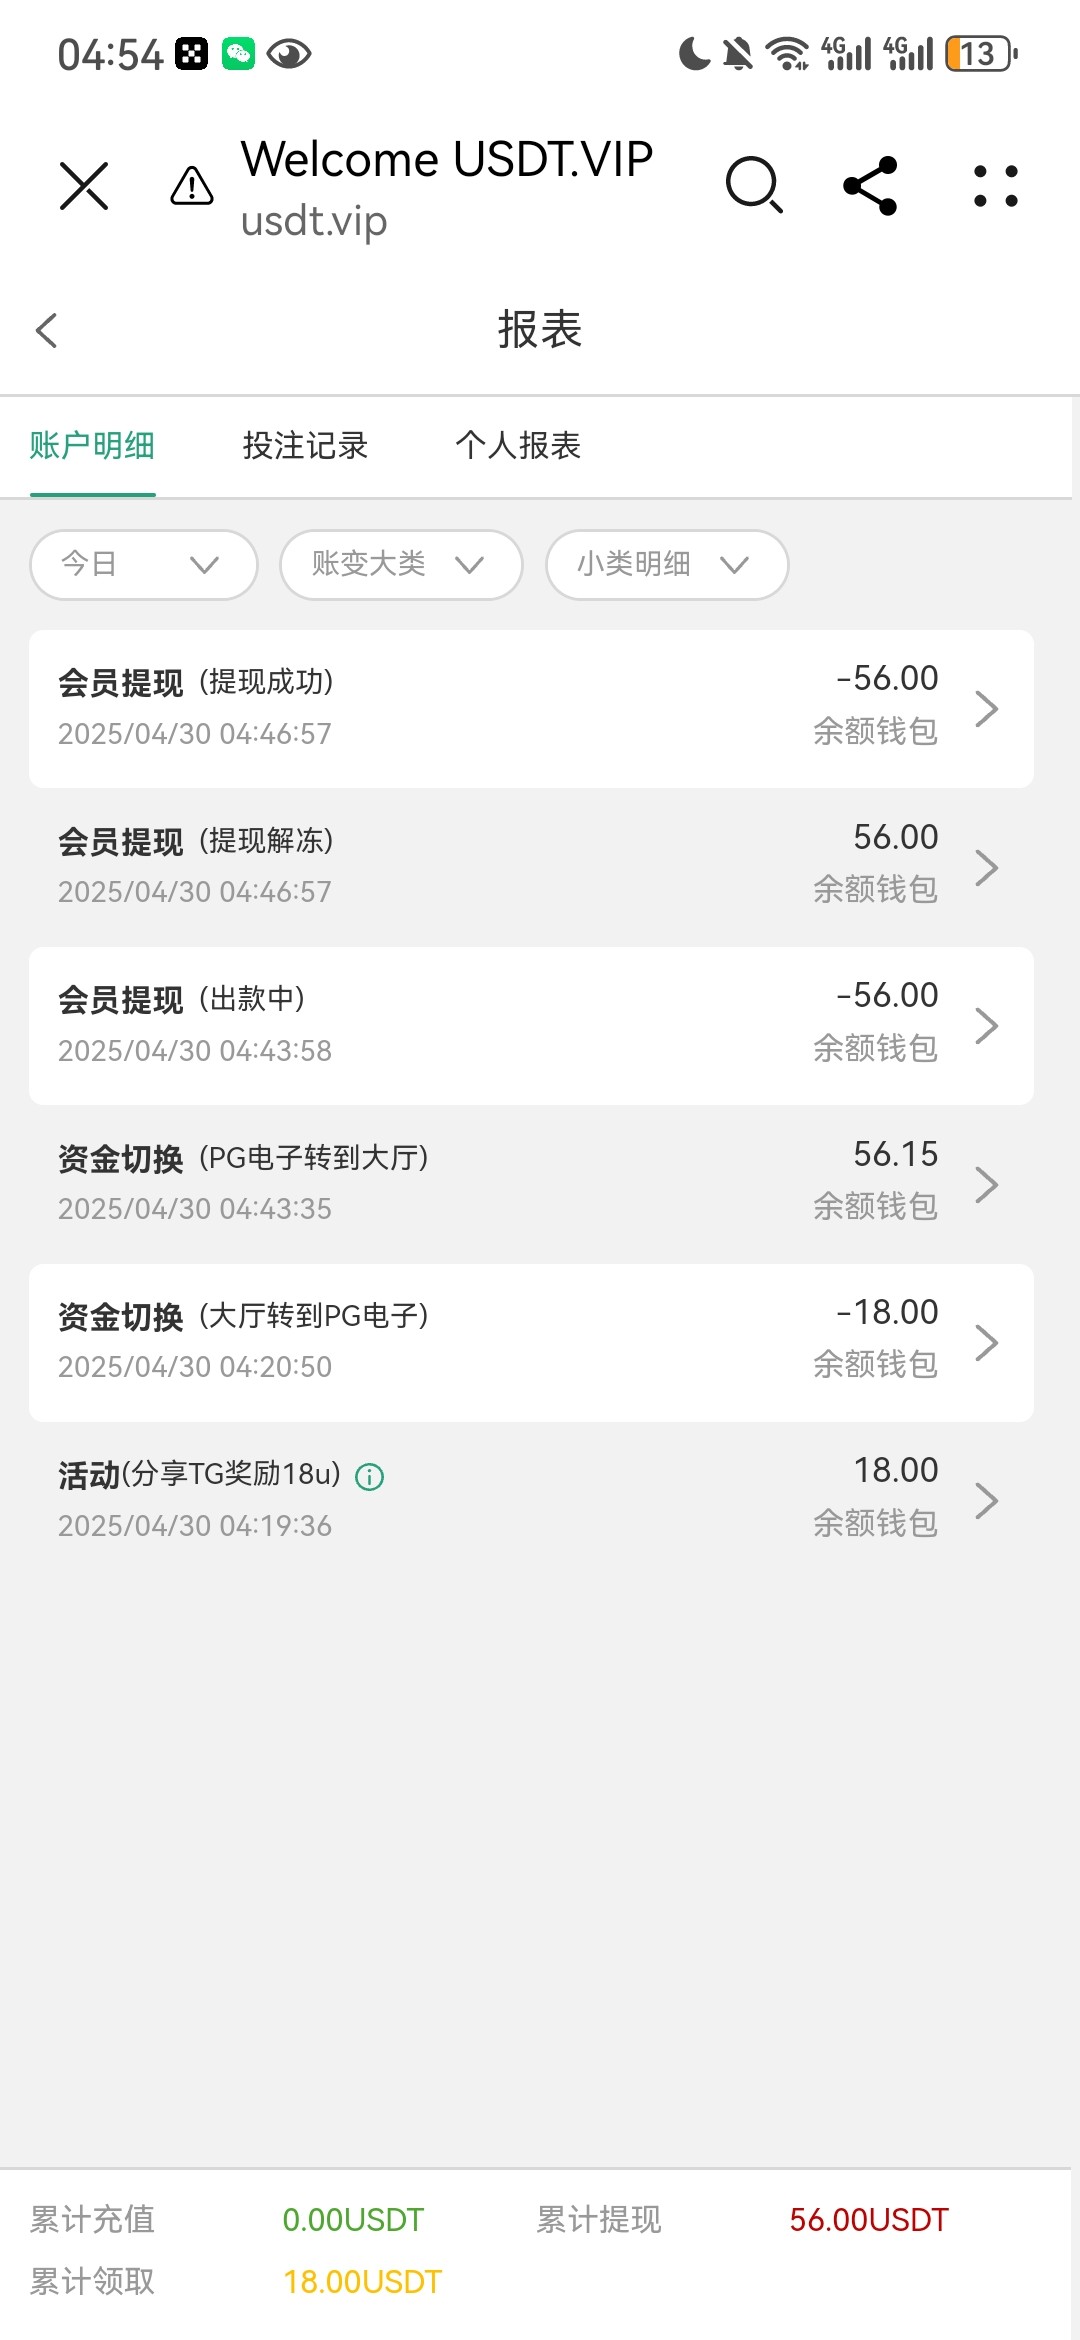Expand the 账变大类 category dropdown

point(401,565)
